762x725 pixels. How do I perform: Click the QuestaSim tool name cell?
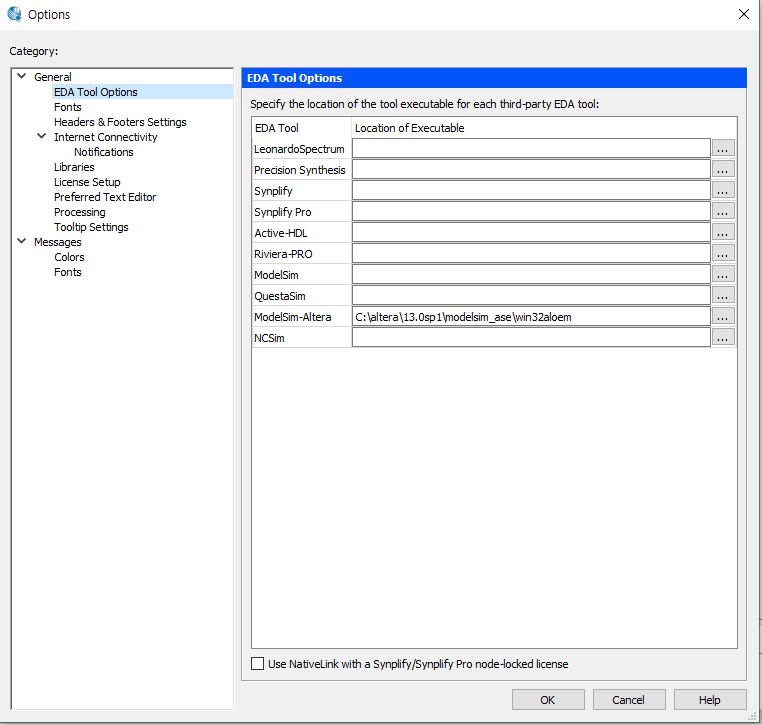pos(301,295)
